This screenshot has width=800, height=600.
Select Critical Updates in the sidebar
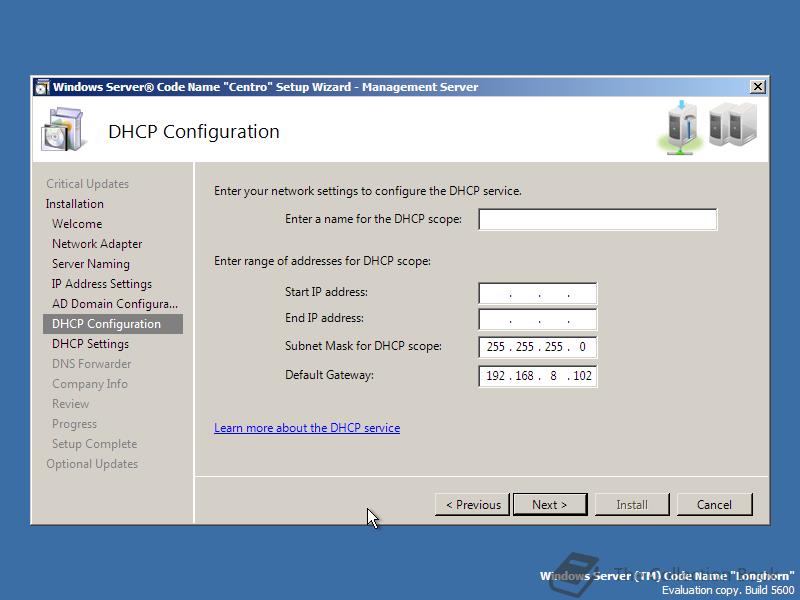click(87, 184)
